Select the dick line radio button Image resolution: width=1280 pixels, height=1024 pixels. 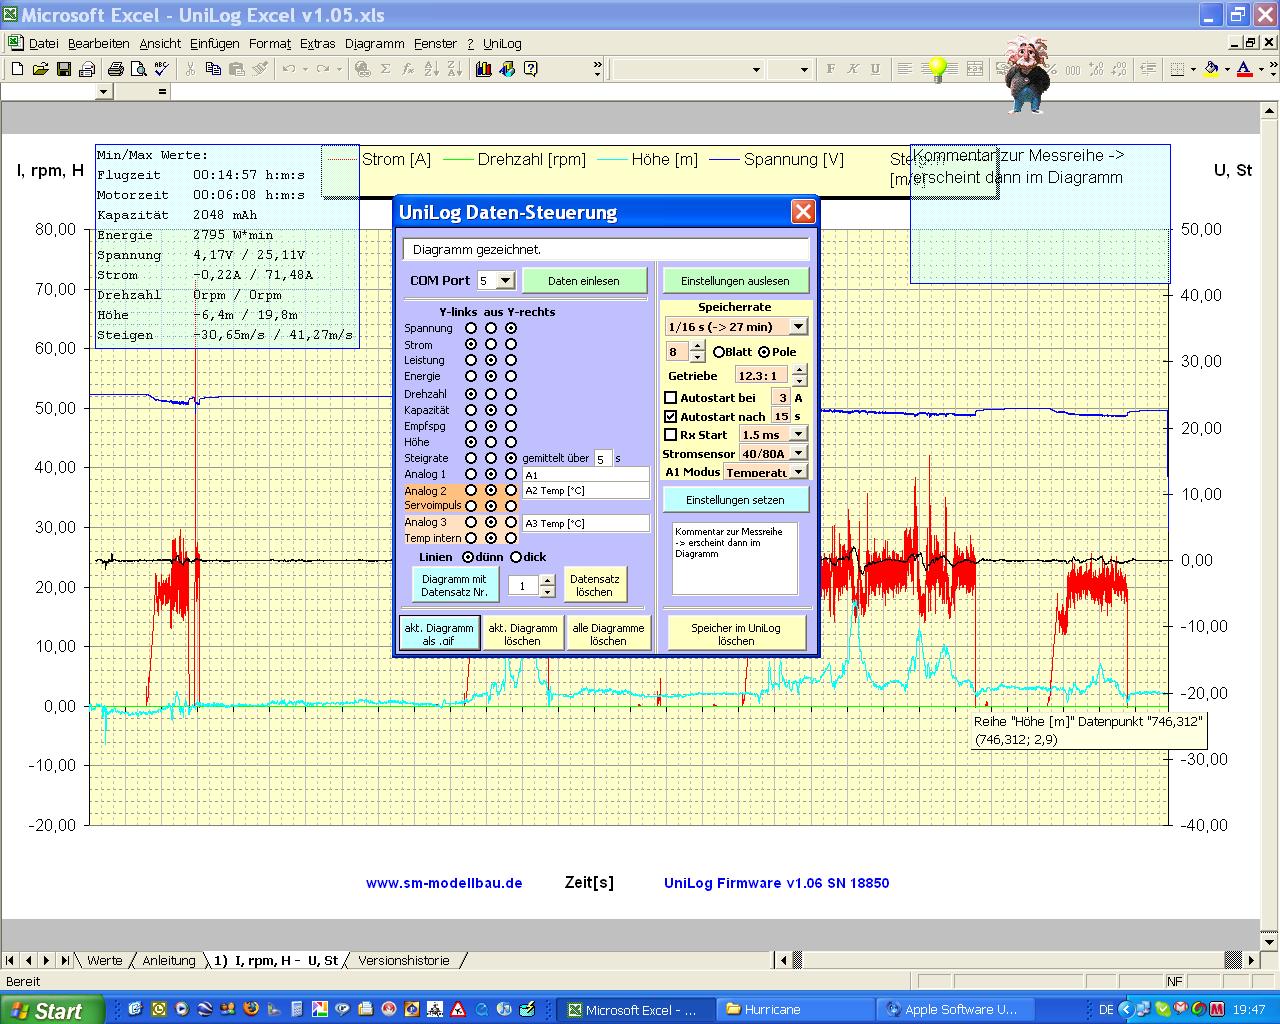click(x=516, y=557)
